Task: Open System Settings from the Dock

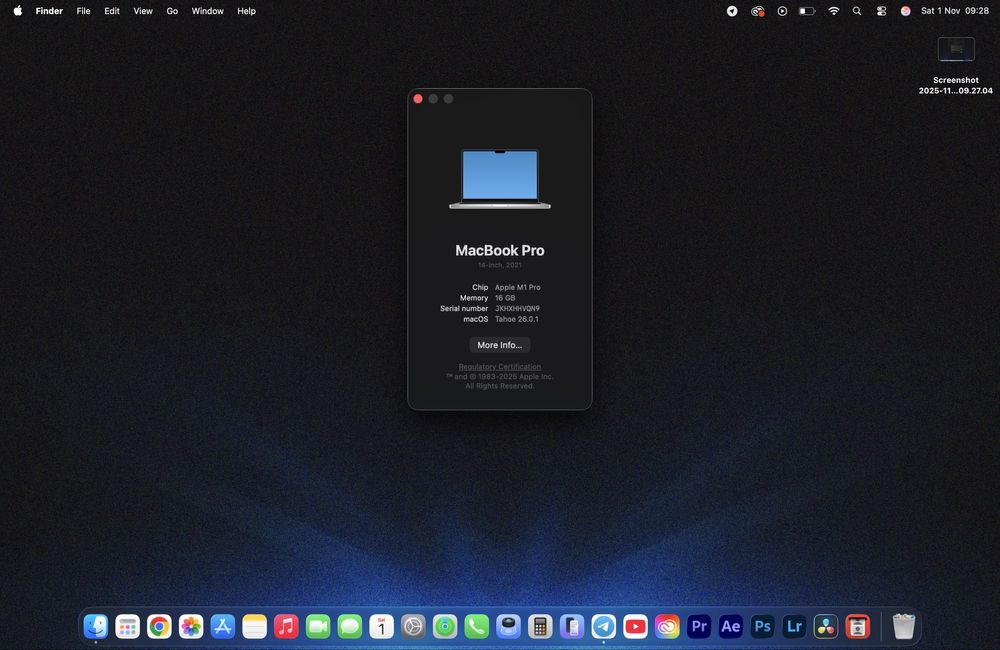Action: tap(413, 626)
